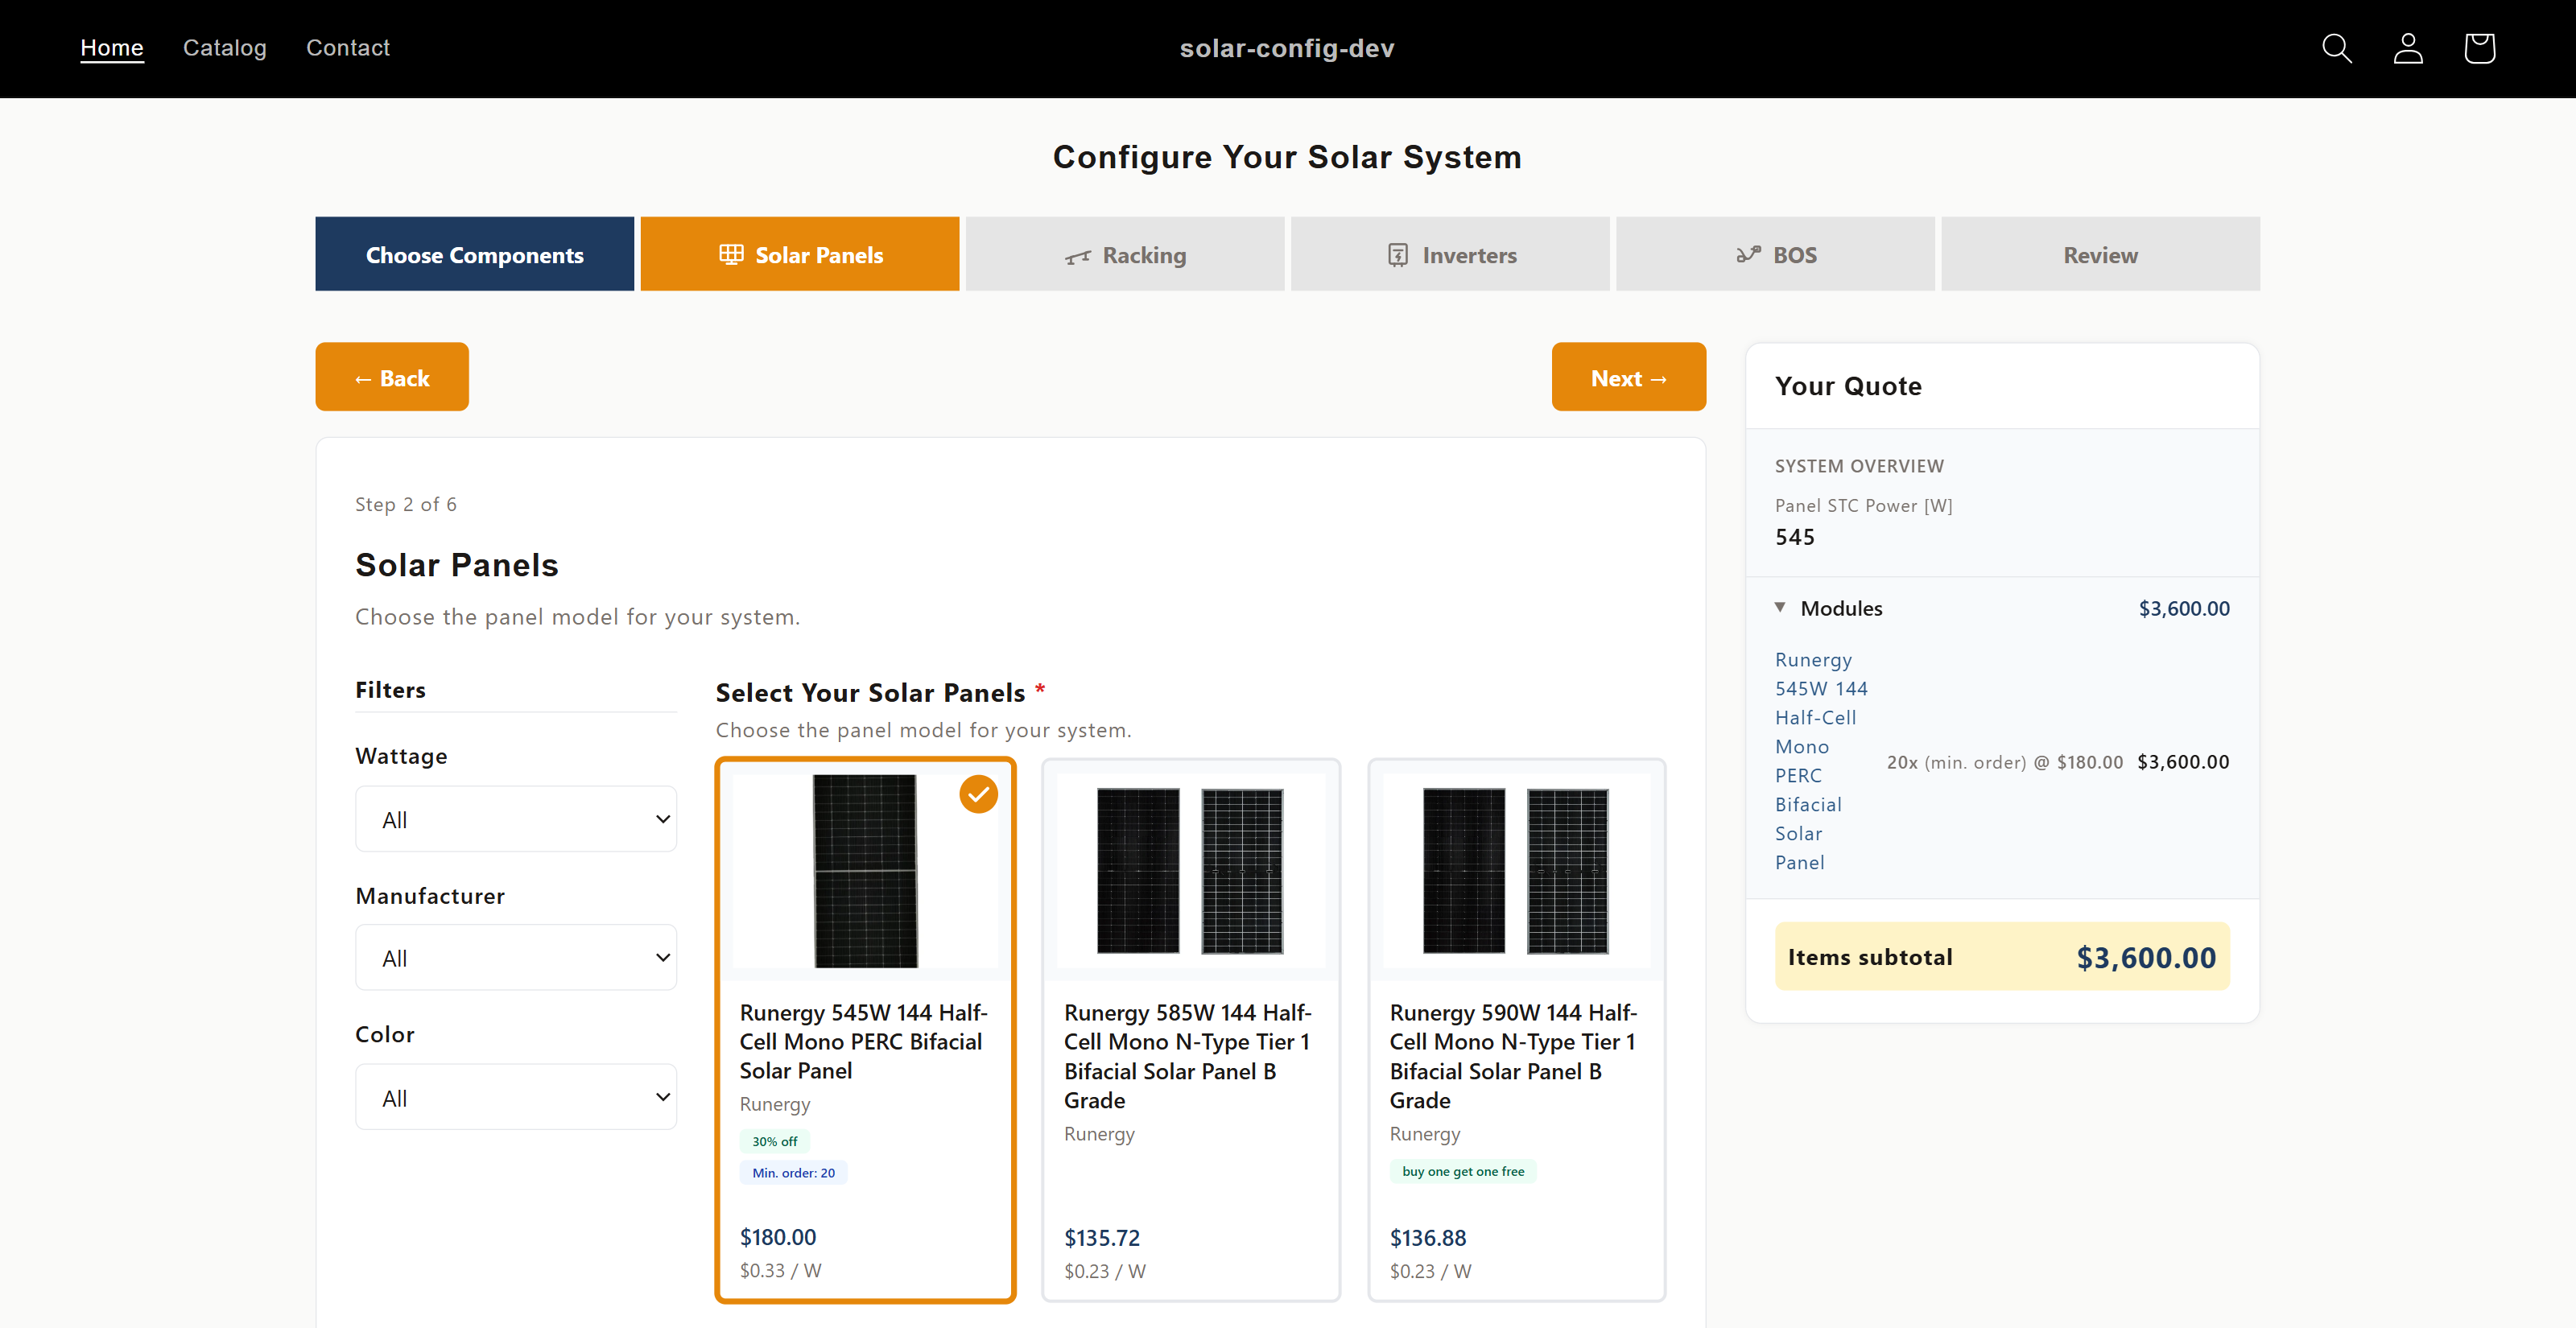Switch to the Review step tab
The image size is (2576, 1328).
2100,254
